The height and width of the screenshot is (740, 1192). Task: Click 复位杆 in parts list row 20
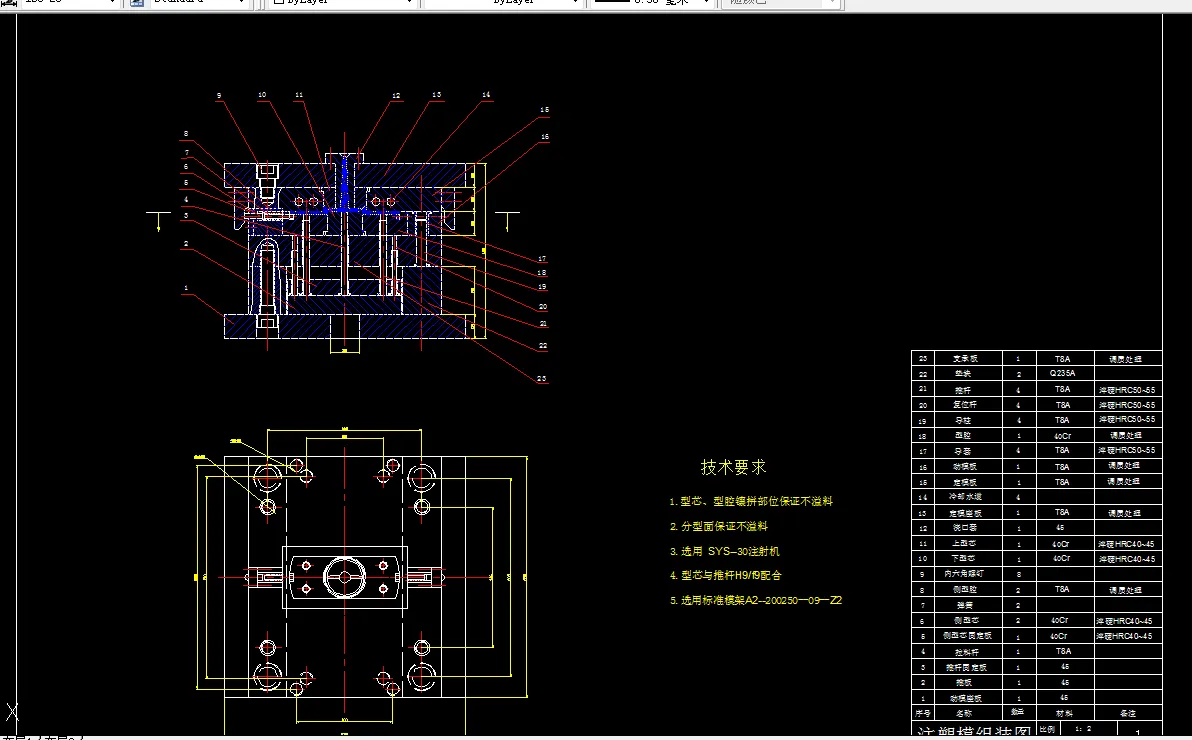point(965,405)
